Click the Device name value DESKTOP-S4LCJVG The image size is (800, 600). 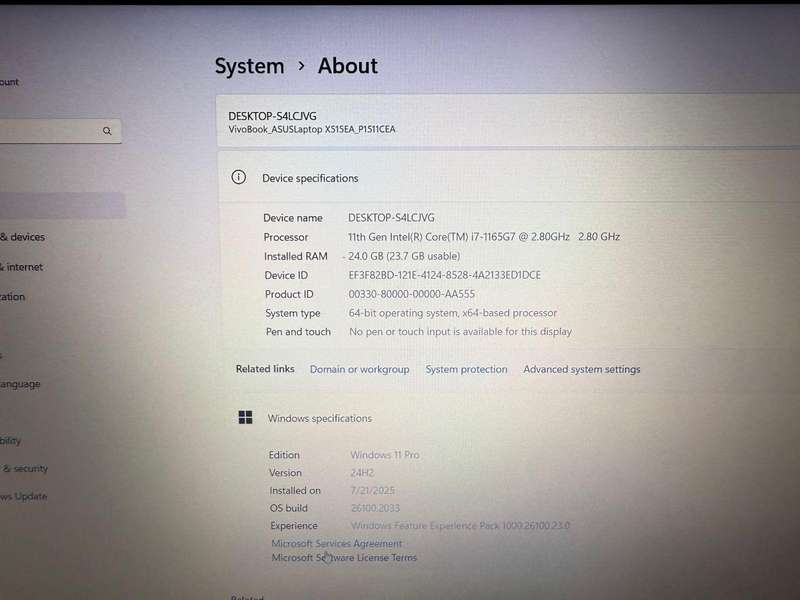coord(391,217)
